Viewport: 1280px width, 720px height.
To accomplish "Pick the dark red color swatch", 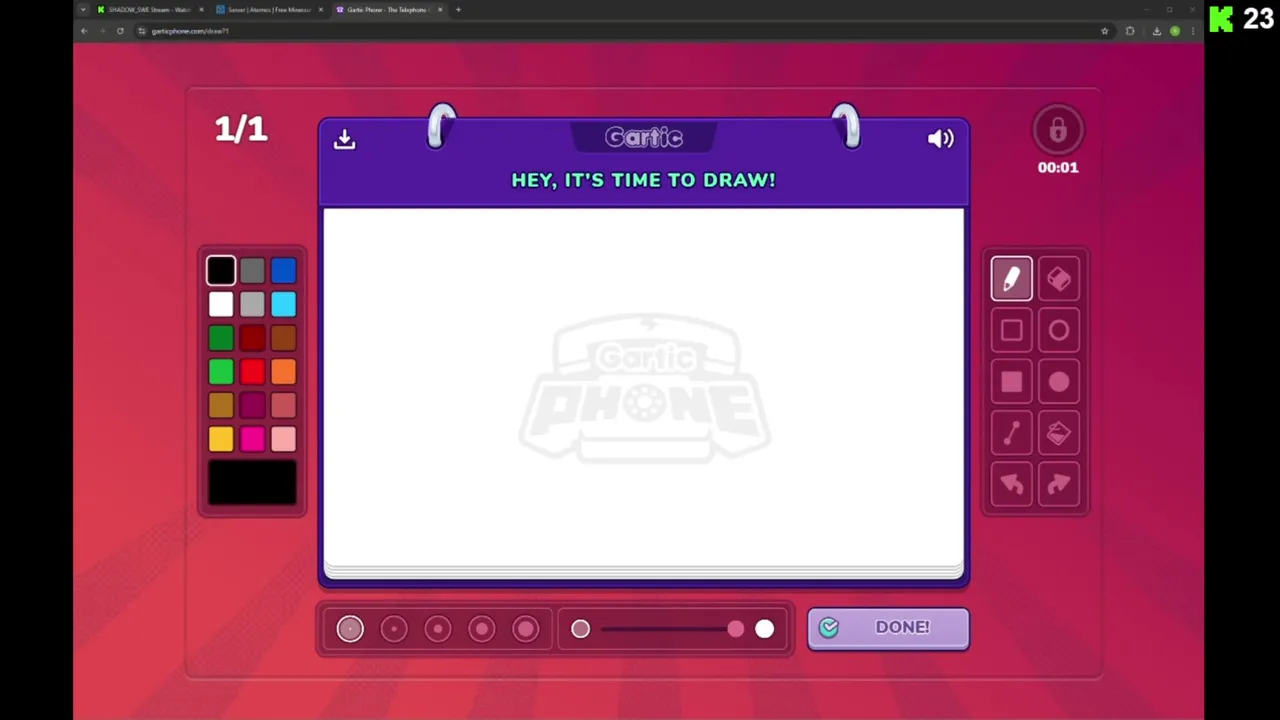I will 252,338.
